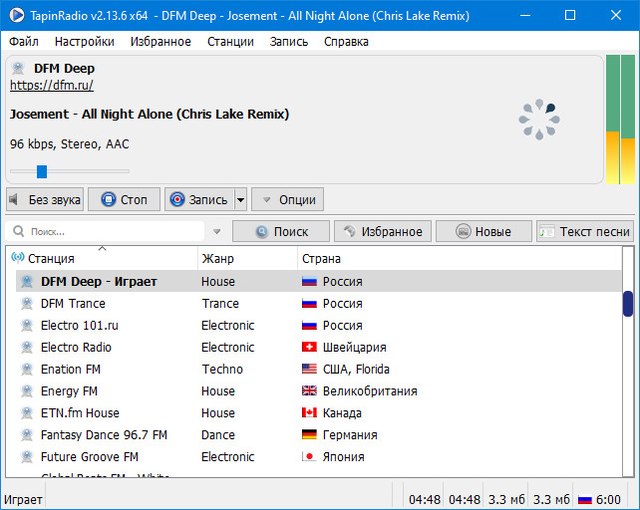640x510 pixels.
Task: Start recording with the Запись button
Action: 199,199
